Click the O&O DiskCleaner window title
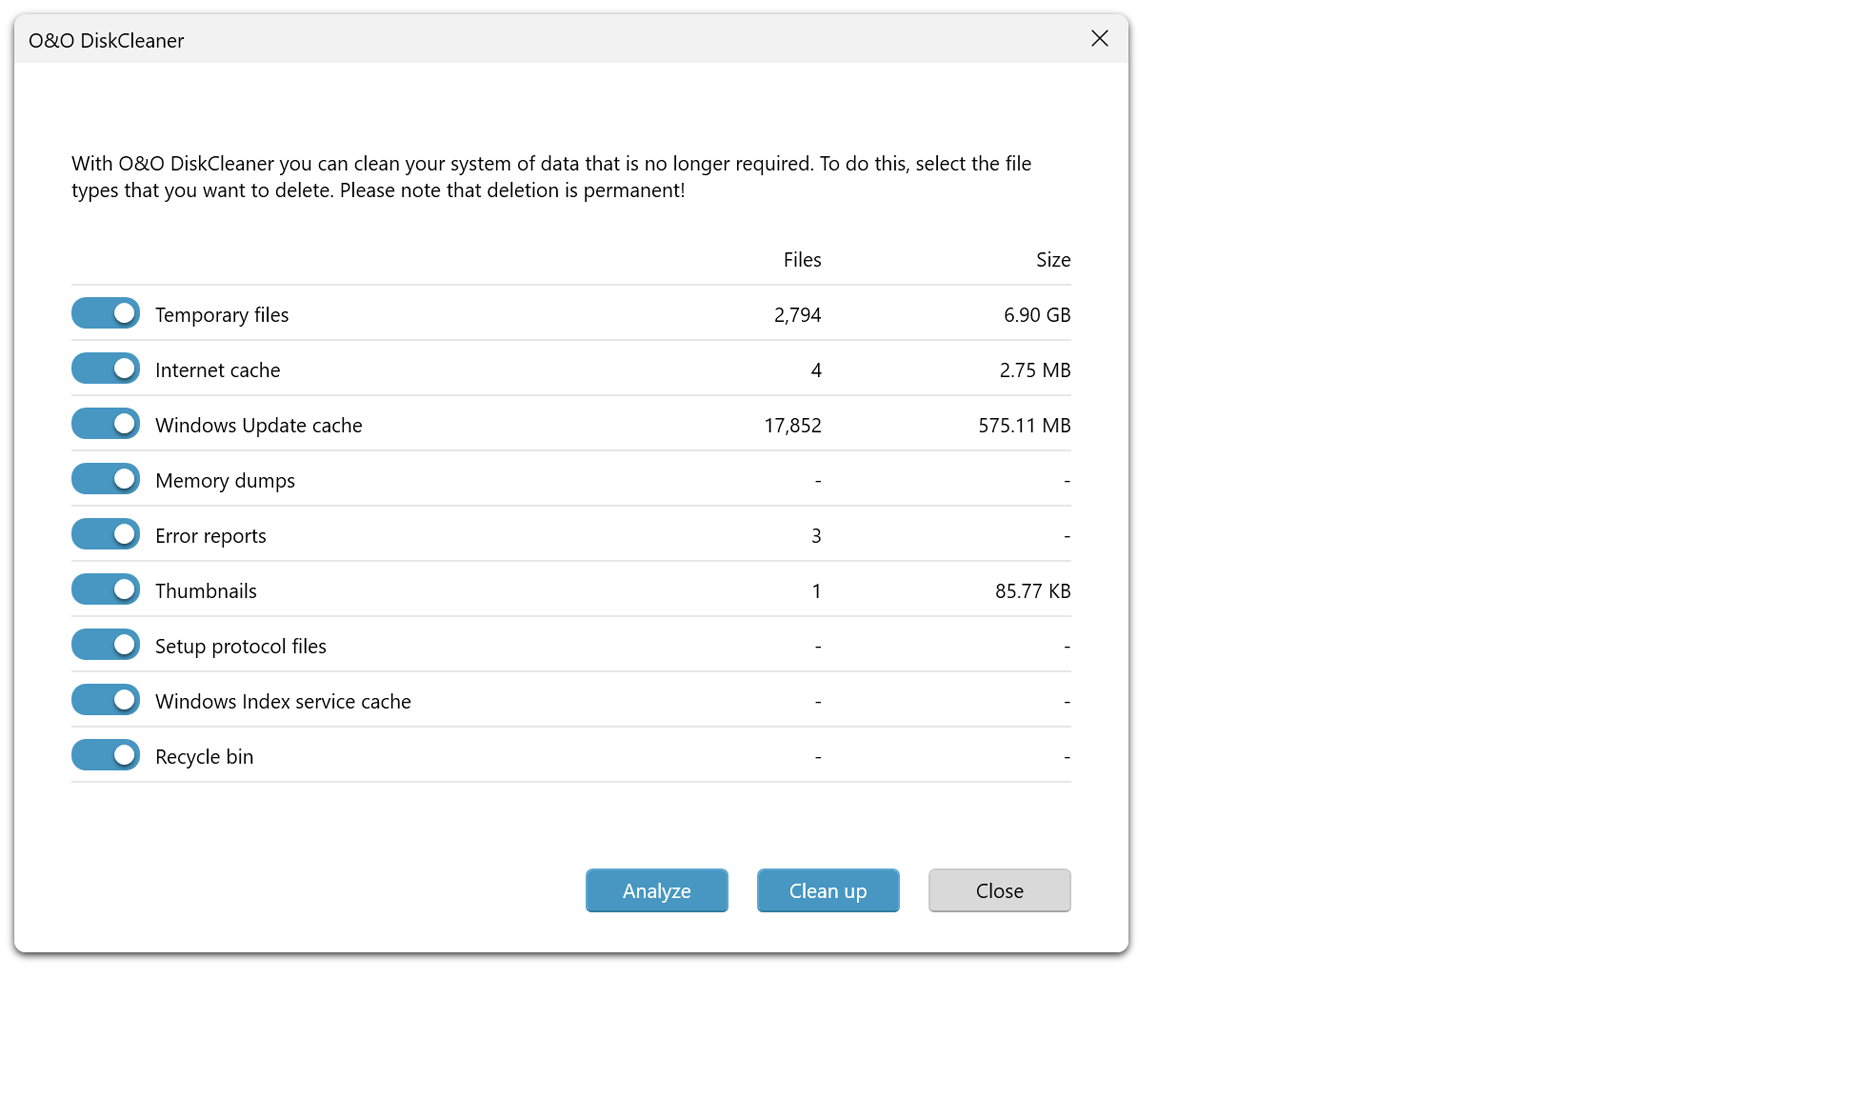 (106, 41)
